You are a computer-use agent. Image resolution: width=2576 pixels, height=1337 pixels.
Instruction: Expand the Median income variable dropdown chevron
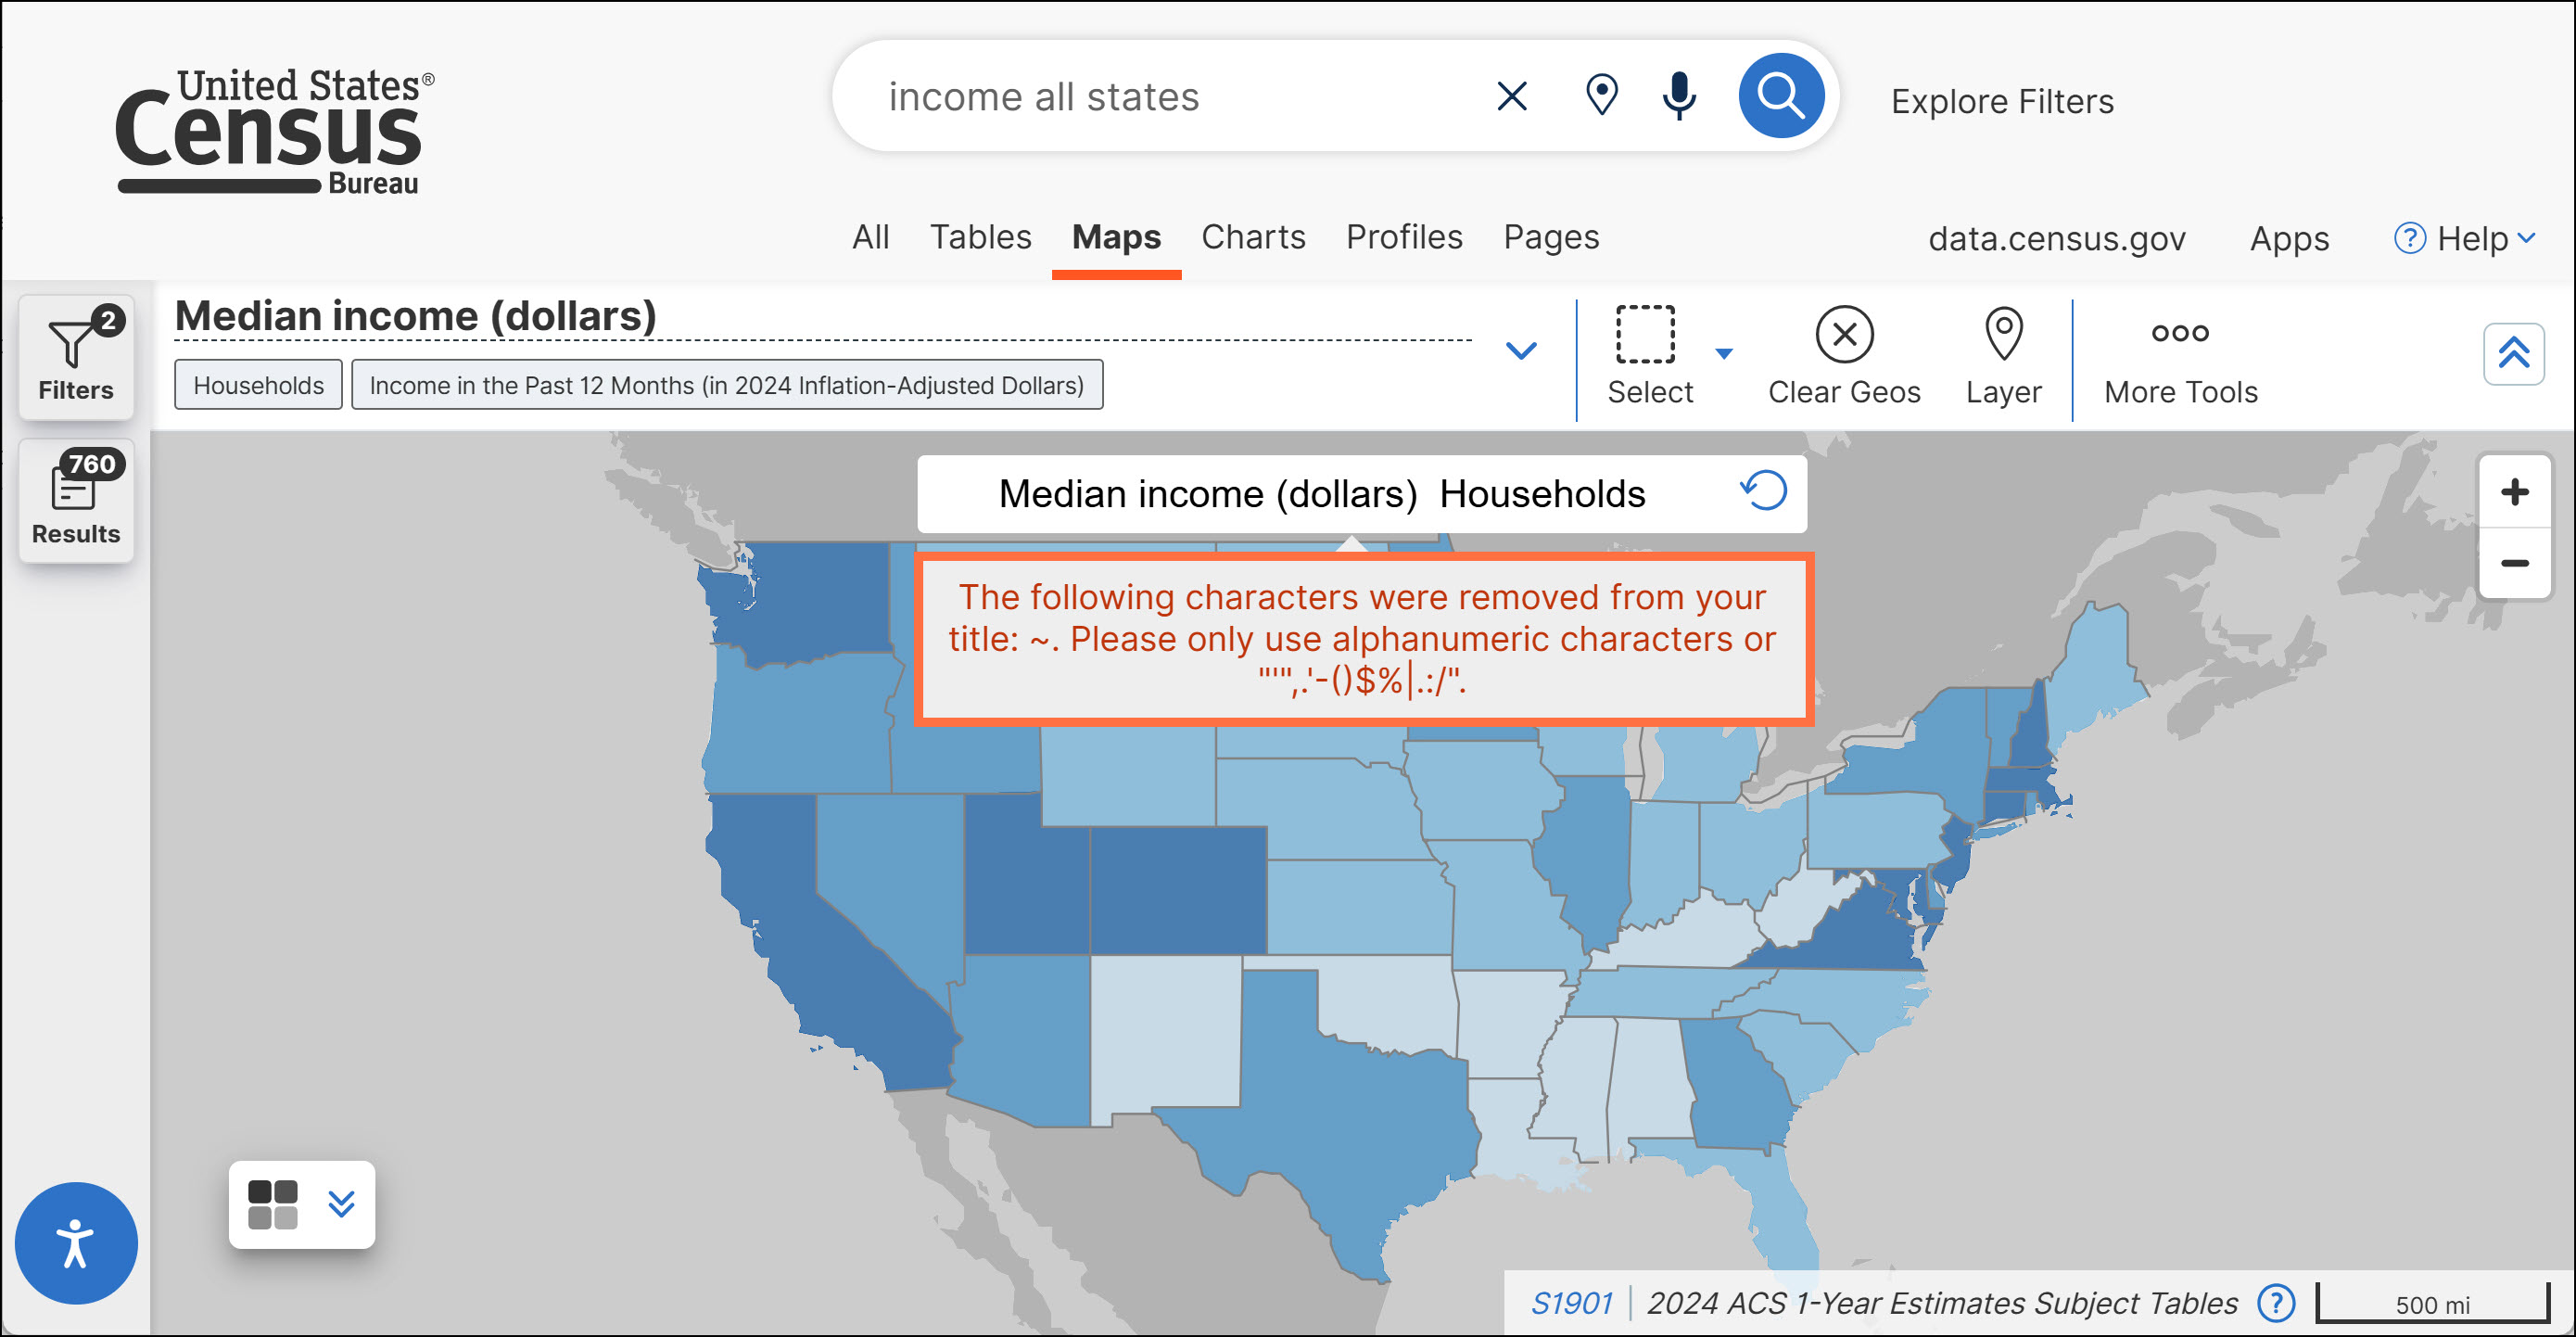(x=1520, y=351)
